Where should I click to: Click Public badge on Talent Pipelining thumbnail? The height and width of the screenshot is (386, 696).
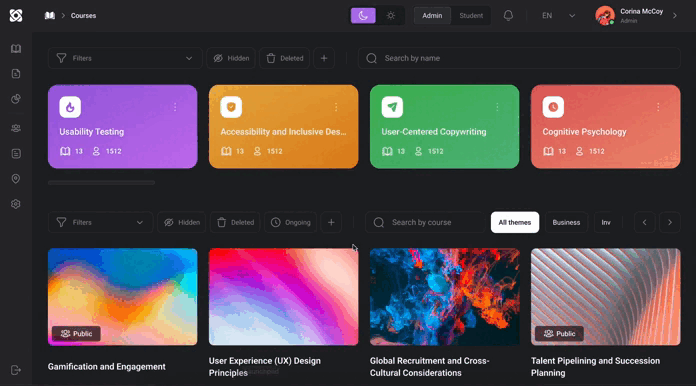point(559,334)
